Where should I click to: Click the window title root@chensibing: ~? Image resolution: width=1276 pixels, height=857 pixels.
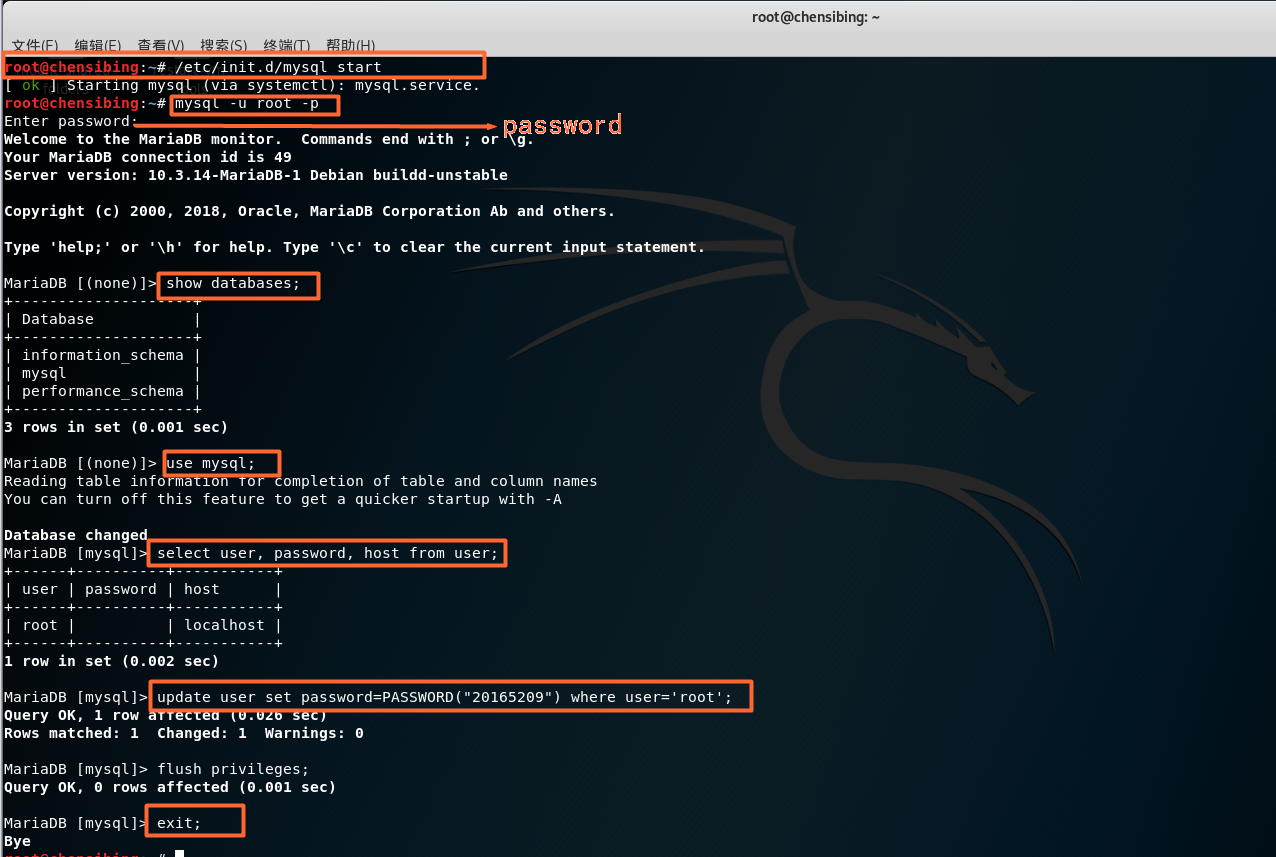click(x=816, y=17)
